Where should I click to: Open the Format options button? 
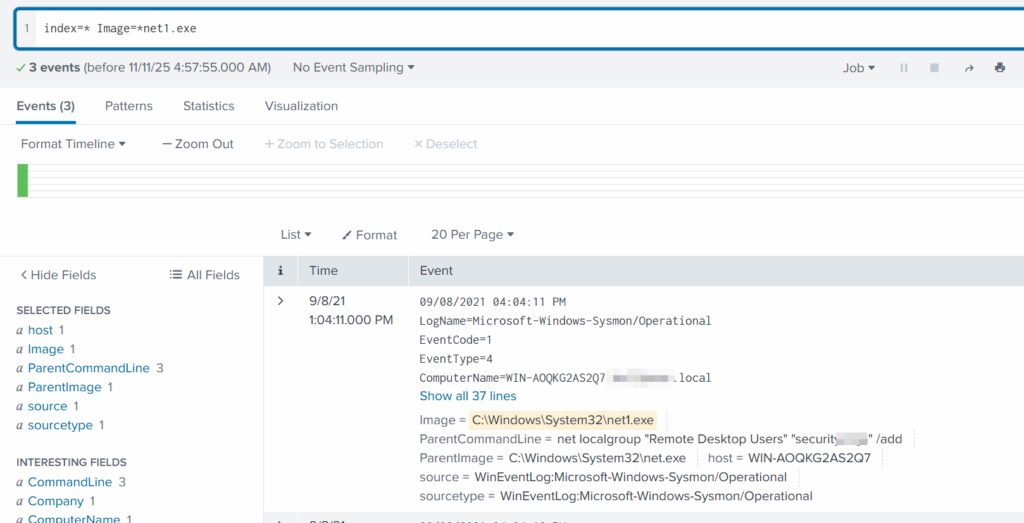click(x=370, y=235)
